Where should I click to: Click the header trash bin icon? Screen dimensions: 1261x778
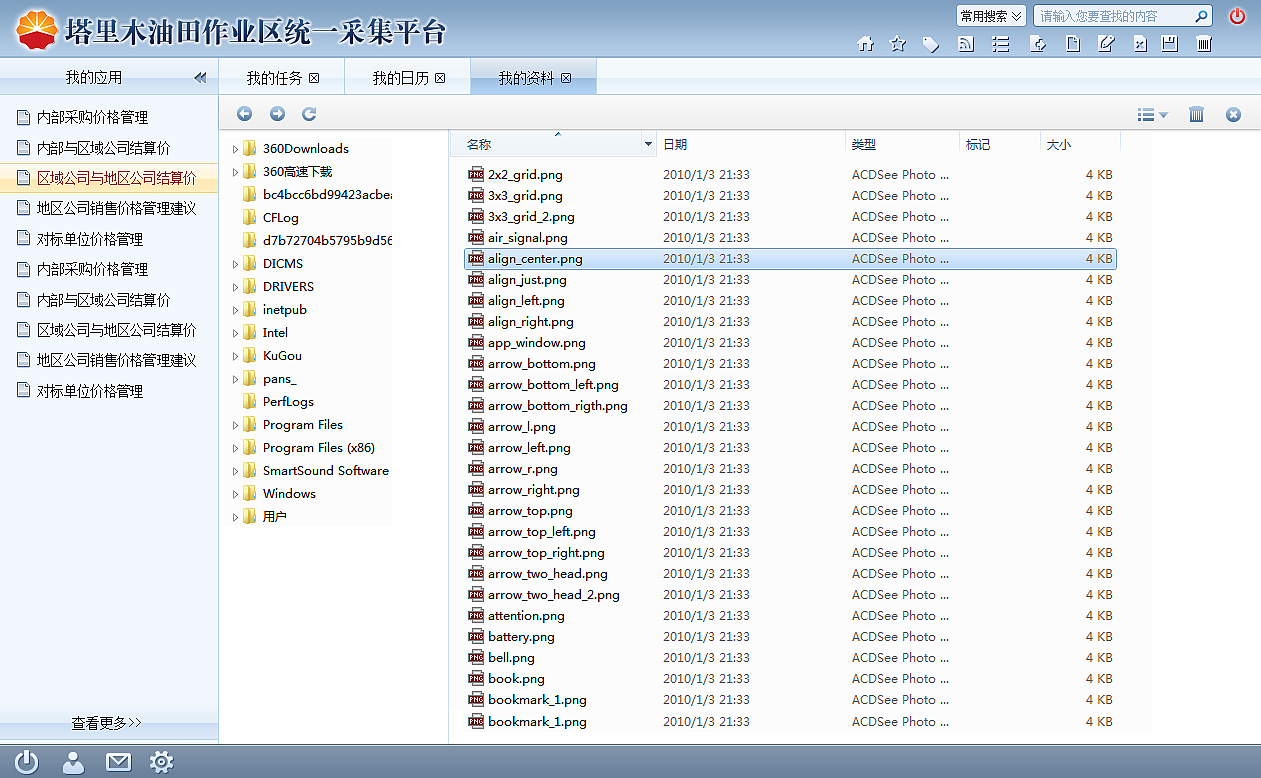(1205, 44)
